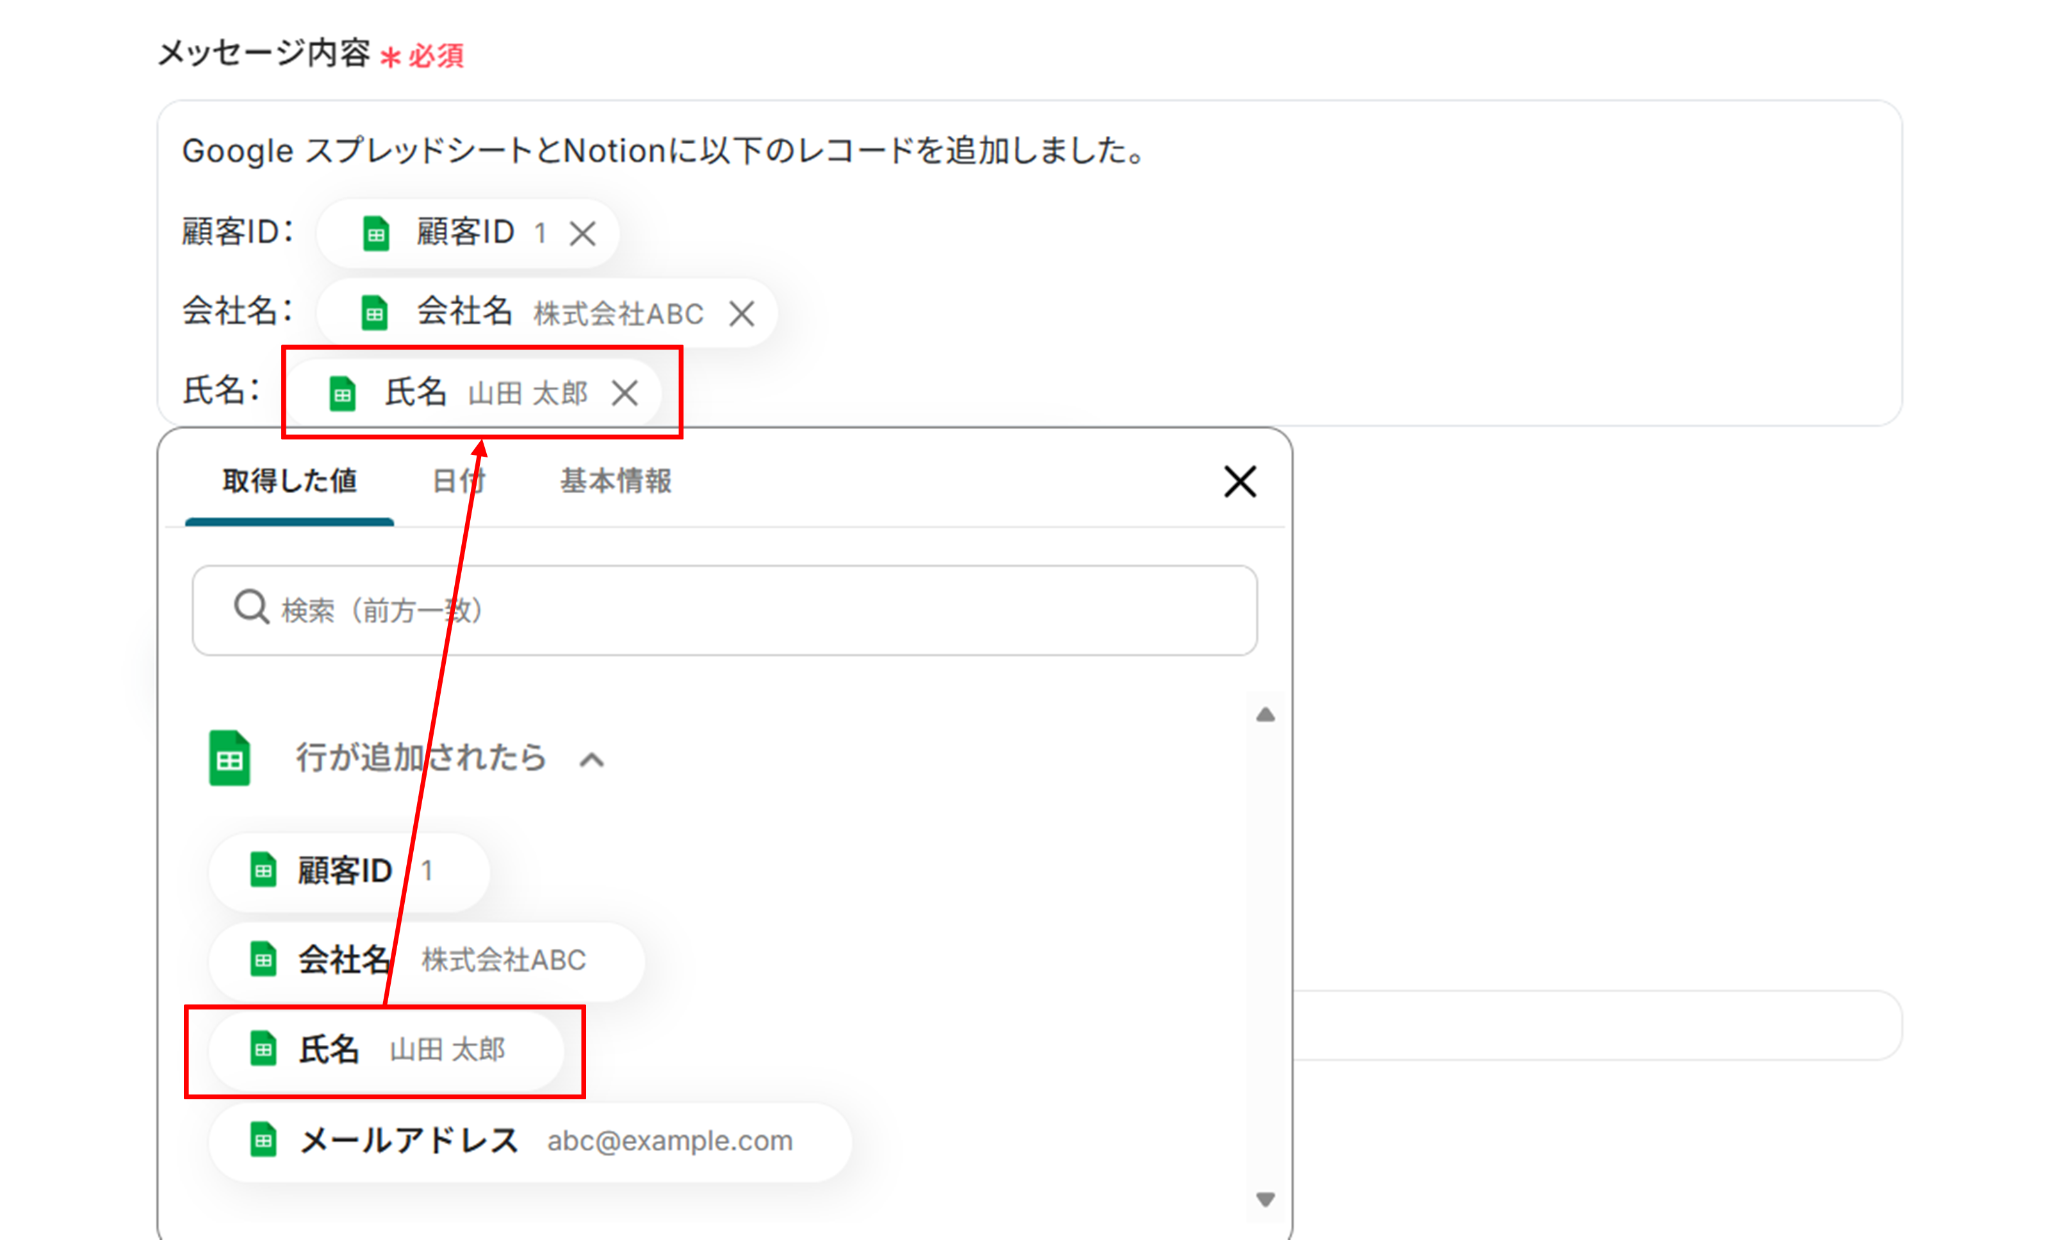Remove the 氏名 chip from message
The width and height of the screenshot is (2048, 1240).
[x=625, y=393]
